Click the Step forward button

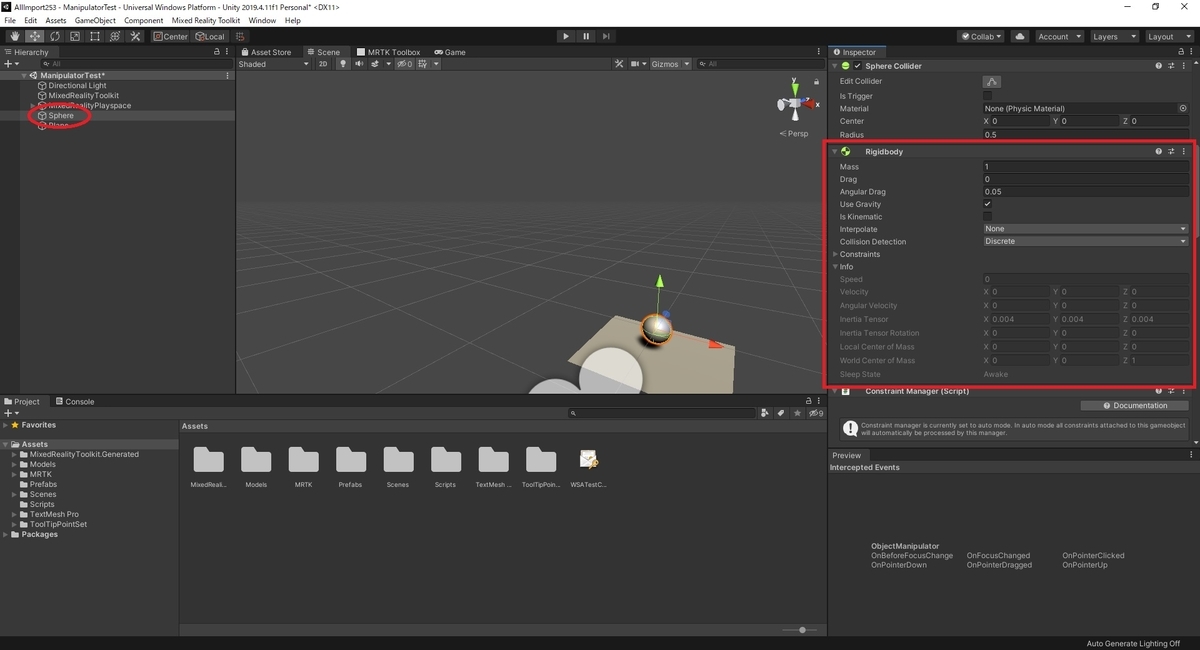pos(606,37)
